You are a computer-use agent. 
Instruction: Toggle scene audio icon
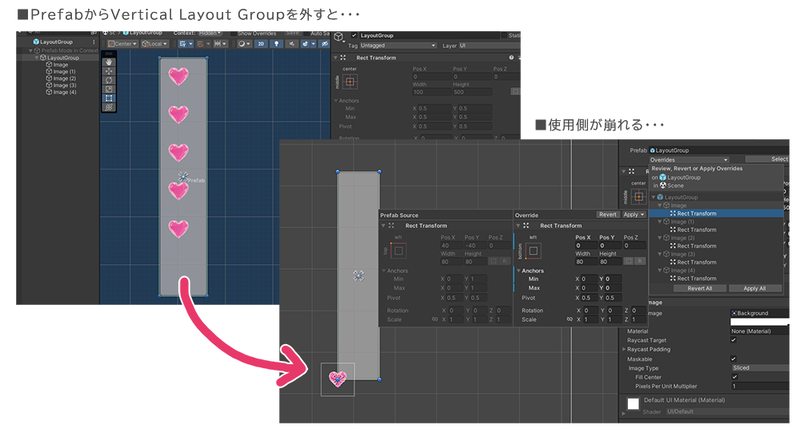pyautogui.click(x=291, y=44)
